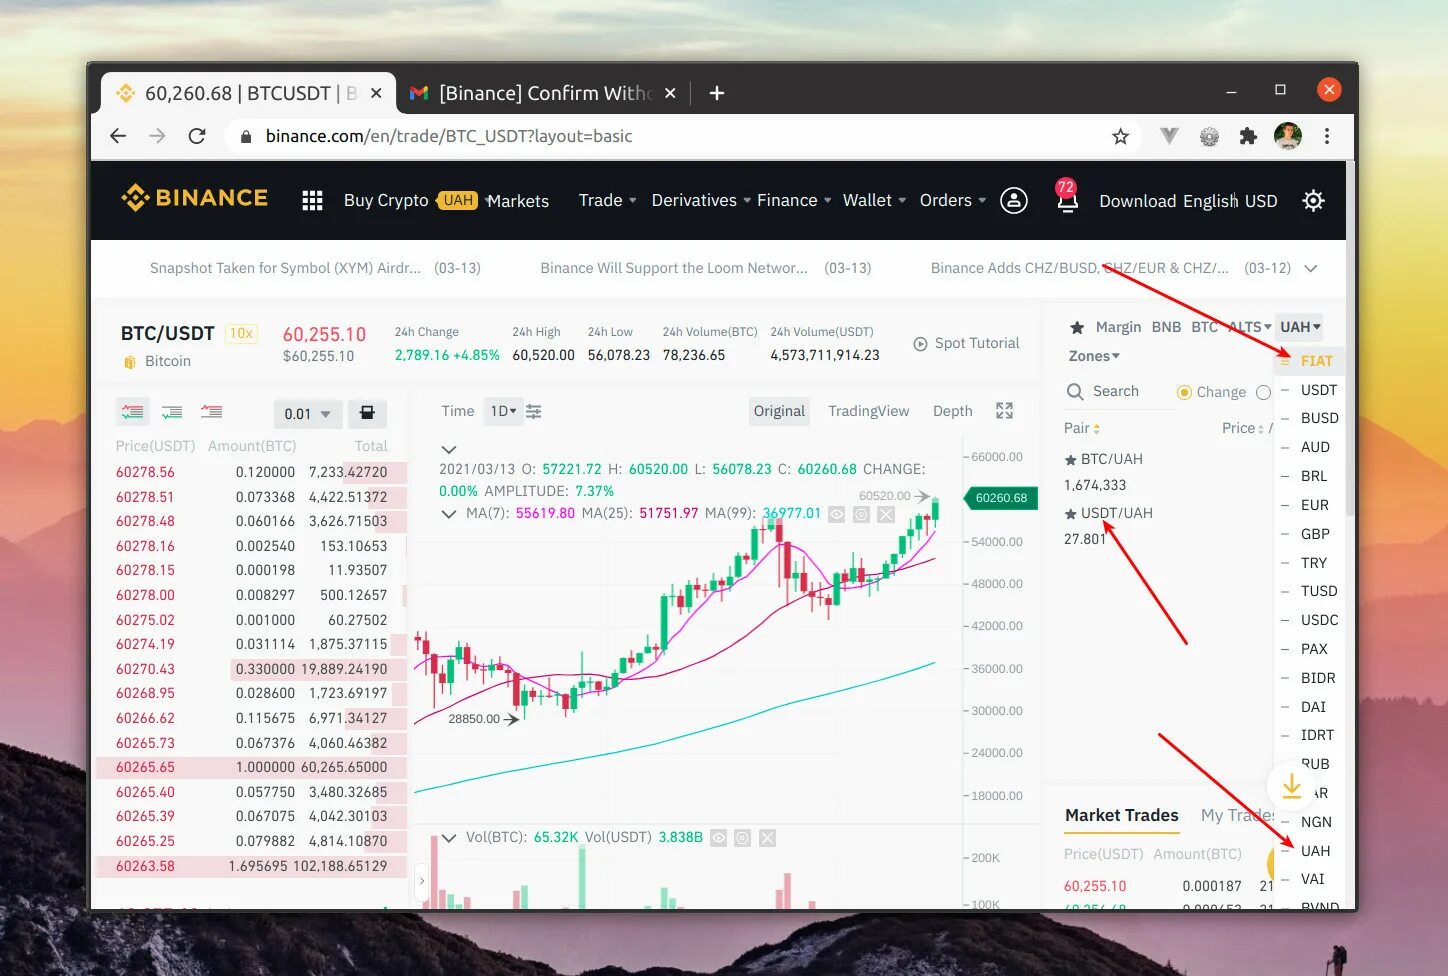Open the UAH fiat market dropdown

tap(1300, 327)
